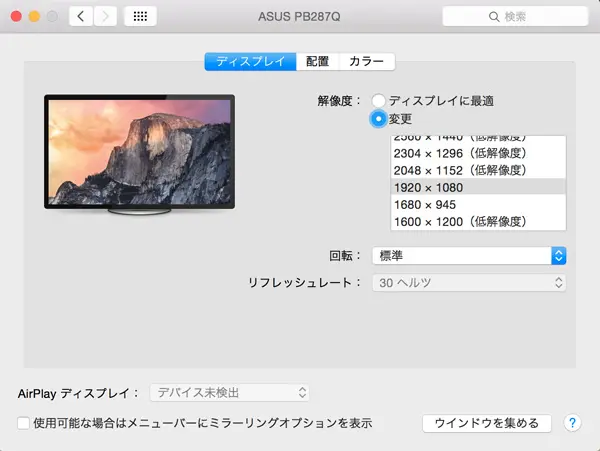This screenshot has height=451, width=600.
Task: Minimize the window with the yellow button
Action: click(x=34, y=16)
